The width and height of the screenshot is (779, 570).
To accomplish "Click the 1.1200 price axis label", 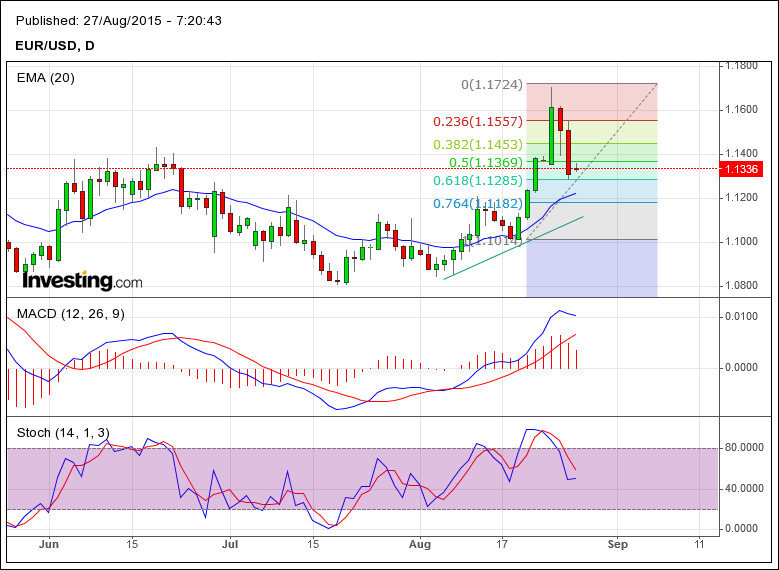I will pos(741,198).
